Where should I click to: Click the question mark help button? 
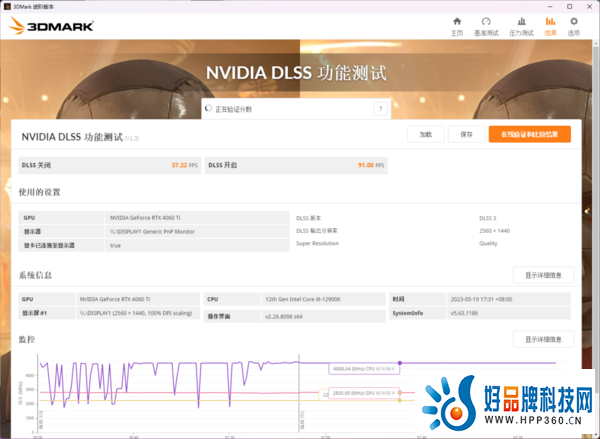[x=380, y=109]
